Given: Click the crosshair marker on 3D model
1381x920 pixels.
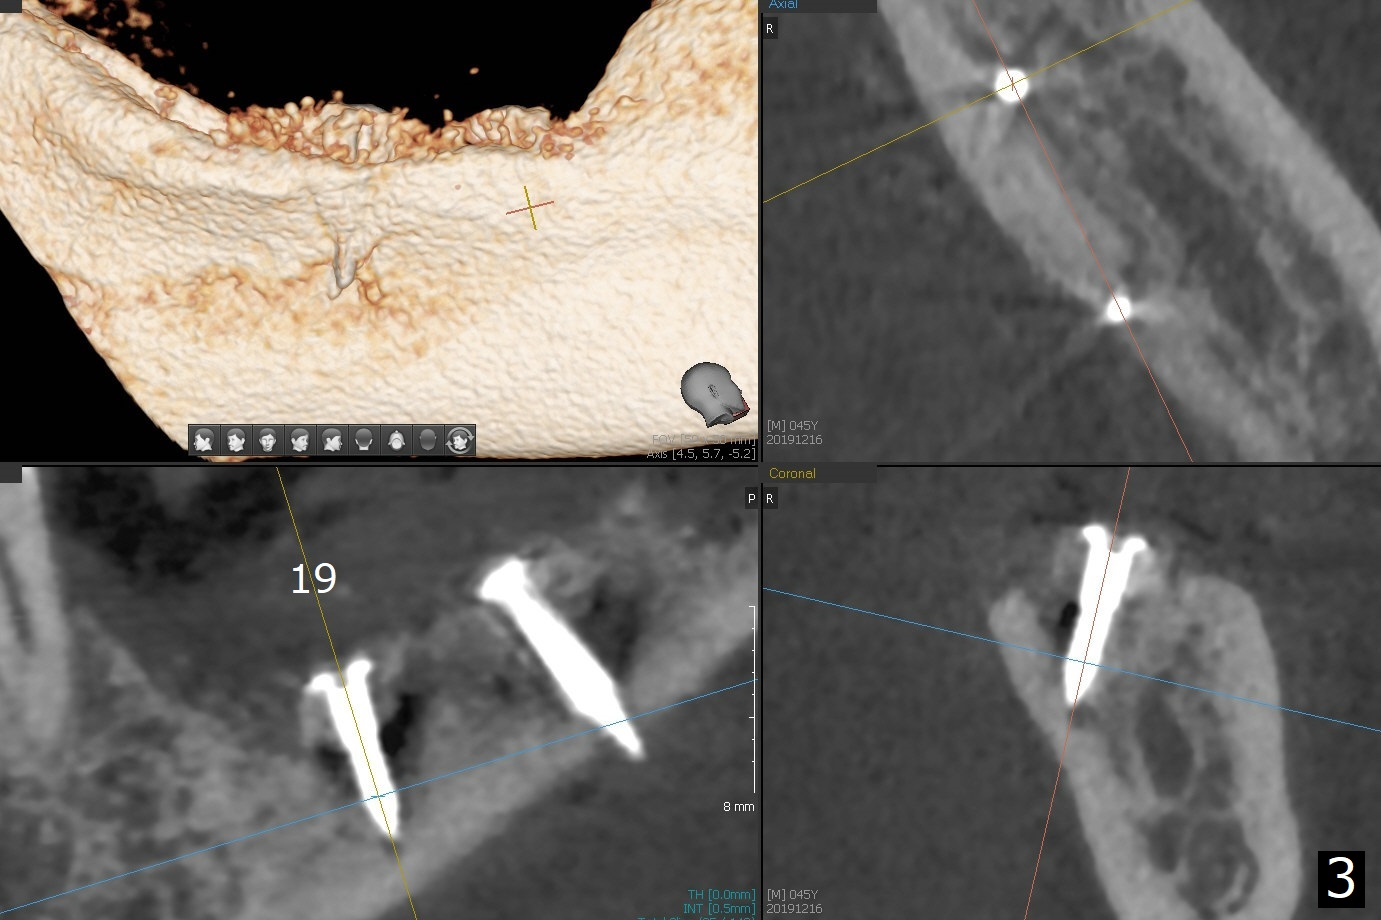Looking at the screenshot, I should pyautogui.click(x=530, y=207).
